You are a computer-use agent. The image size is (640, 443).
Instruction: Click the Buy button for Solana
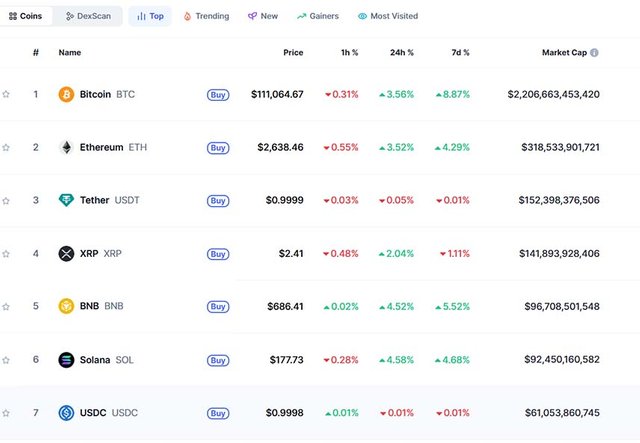(x=218, y=361)
